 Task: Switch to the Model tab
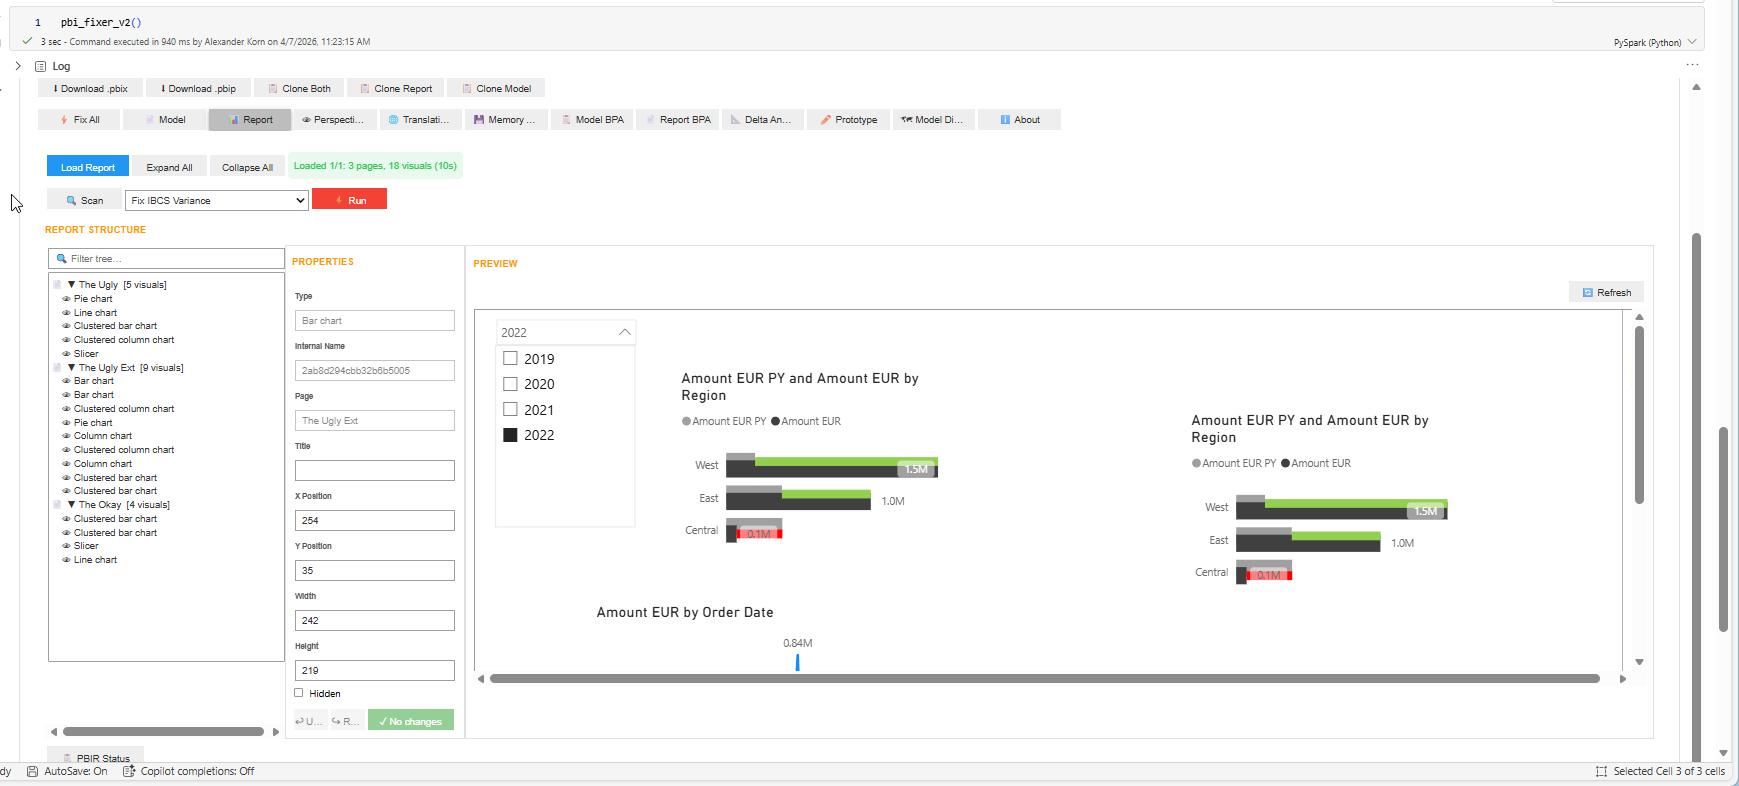pyautogui.click(x=165, y=119)
